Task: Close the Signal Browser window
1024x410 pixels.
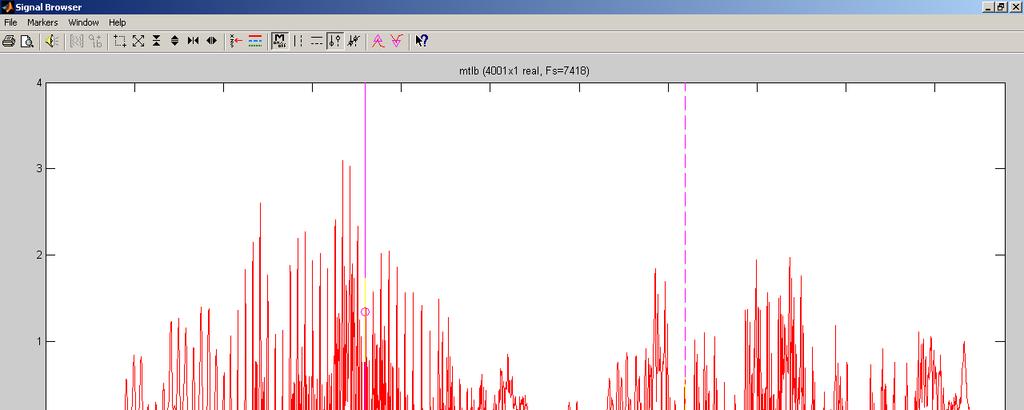Action: coord(1014,7)
